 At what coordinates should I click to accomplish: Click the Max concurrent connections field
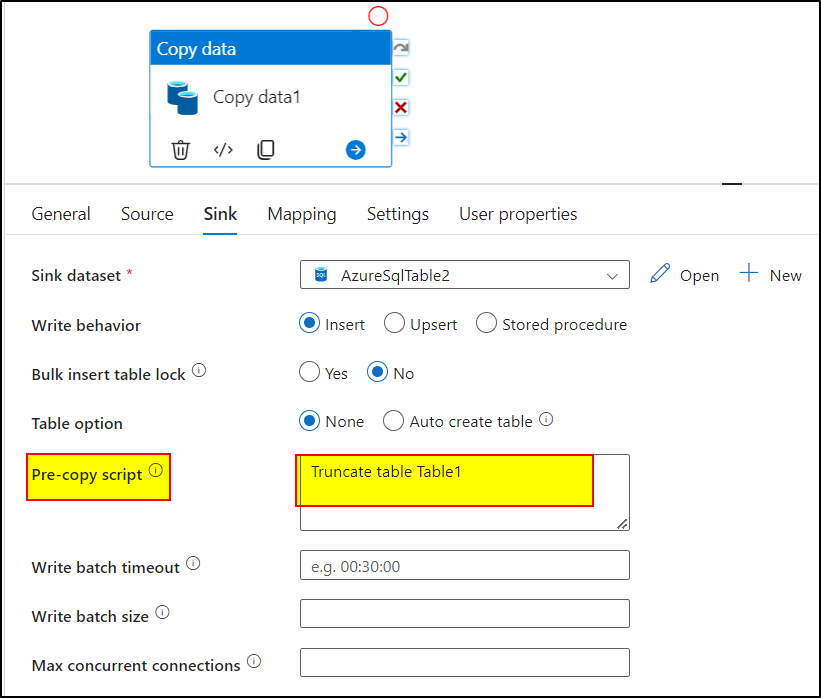[464, 662]
